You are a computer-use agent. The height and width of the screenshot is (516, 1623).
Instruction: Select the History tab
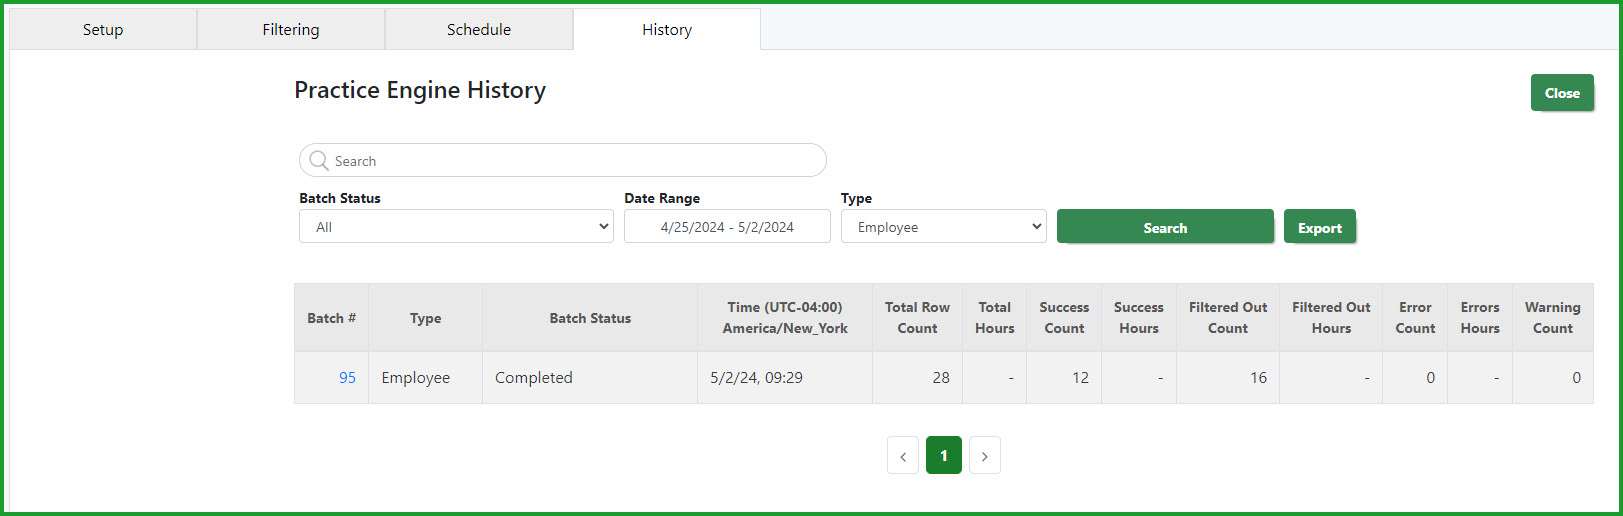pyautogui.click(x=667, y=30)
